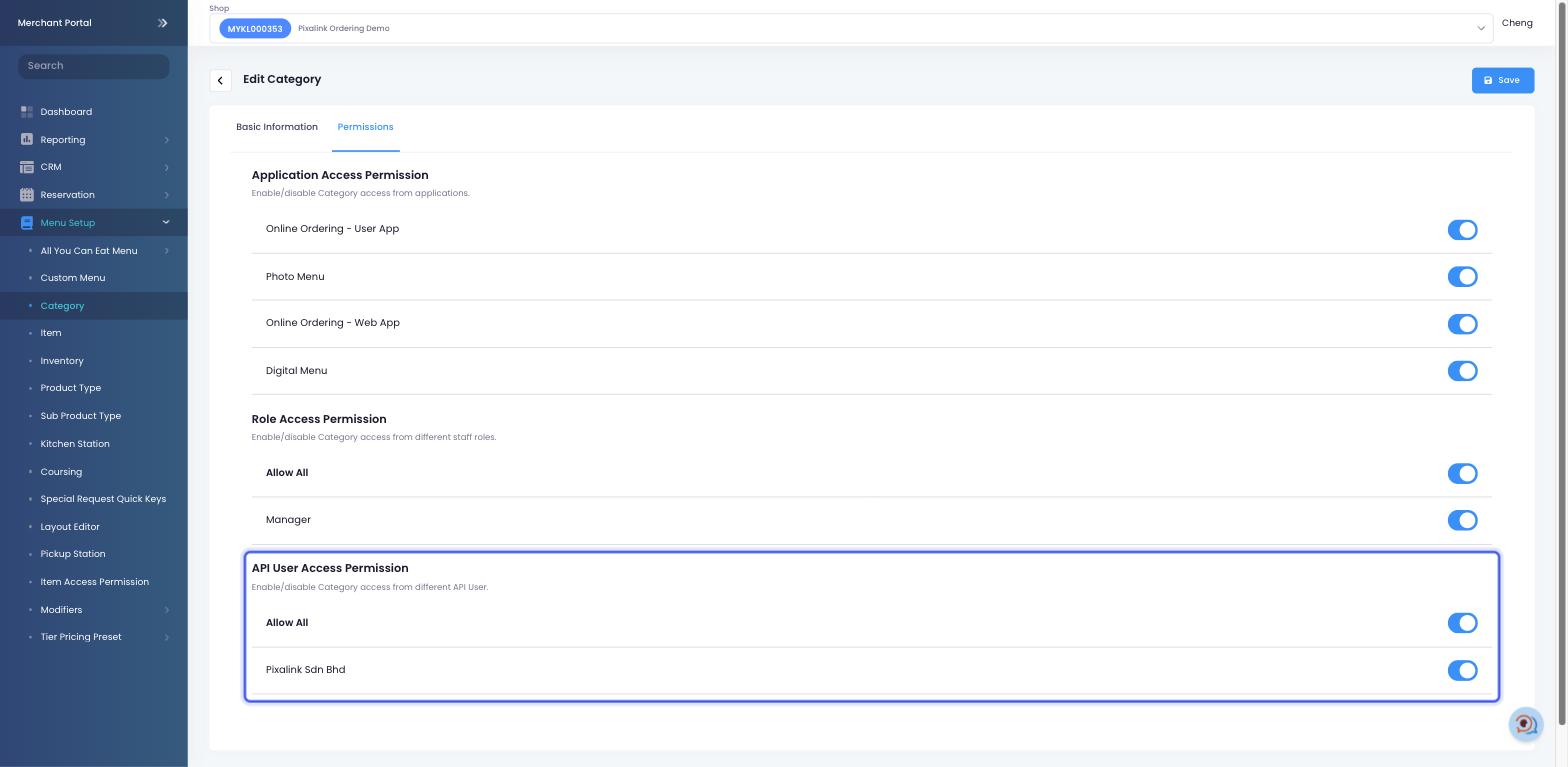The width and height of the screenshot is (1568, 767).
Task: Expand the Modifiers submenu
Action: [x=166, y=610]
